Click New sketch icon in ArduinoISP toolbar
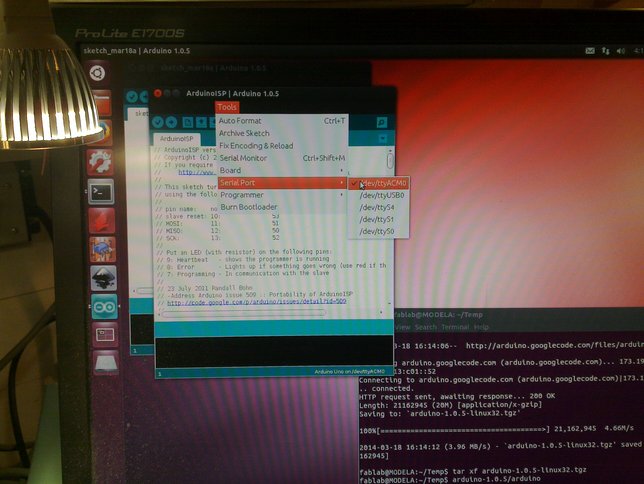This screenshot has width=644, height=484. [188, 122]
